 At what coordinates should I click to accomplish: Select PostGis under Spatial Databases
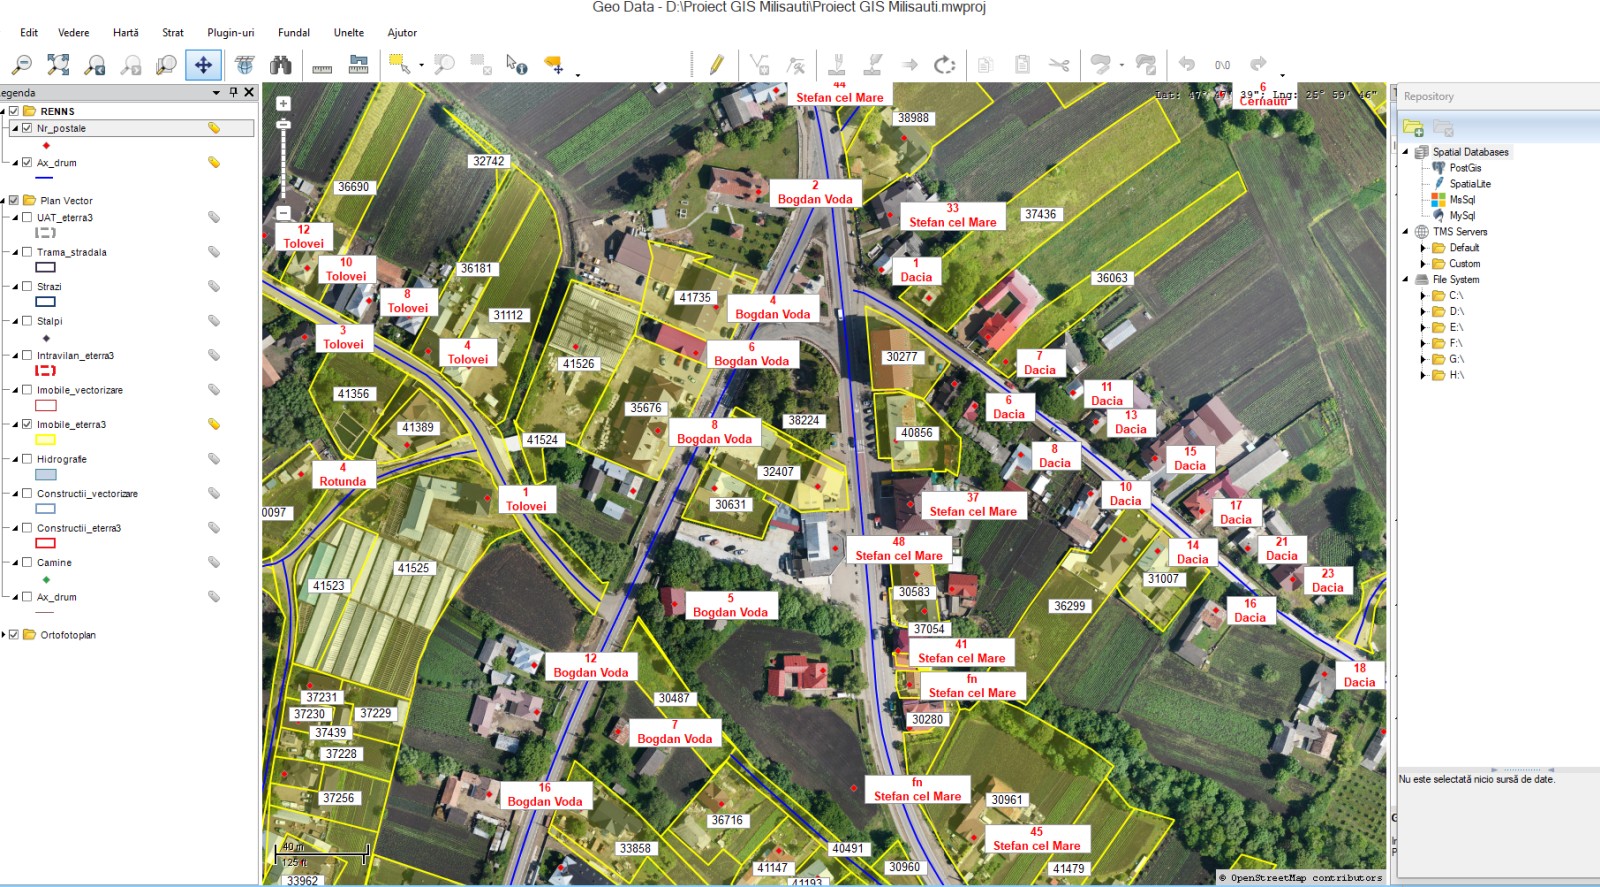pyautogui.click(x=1465, y=168)
